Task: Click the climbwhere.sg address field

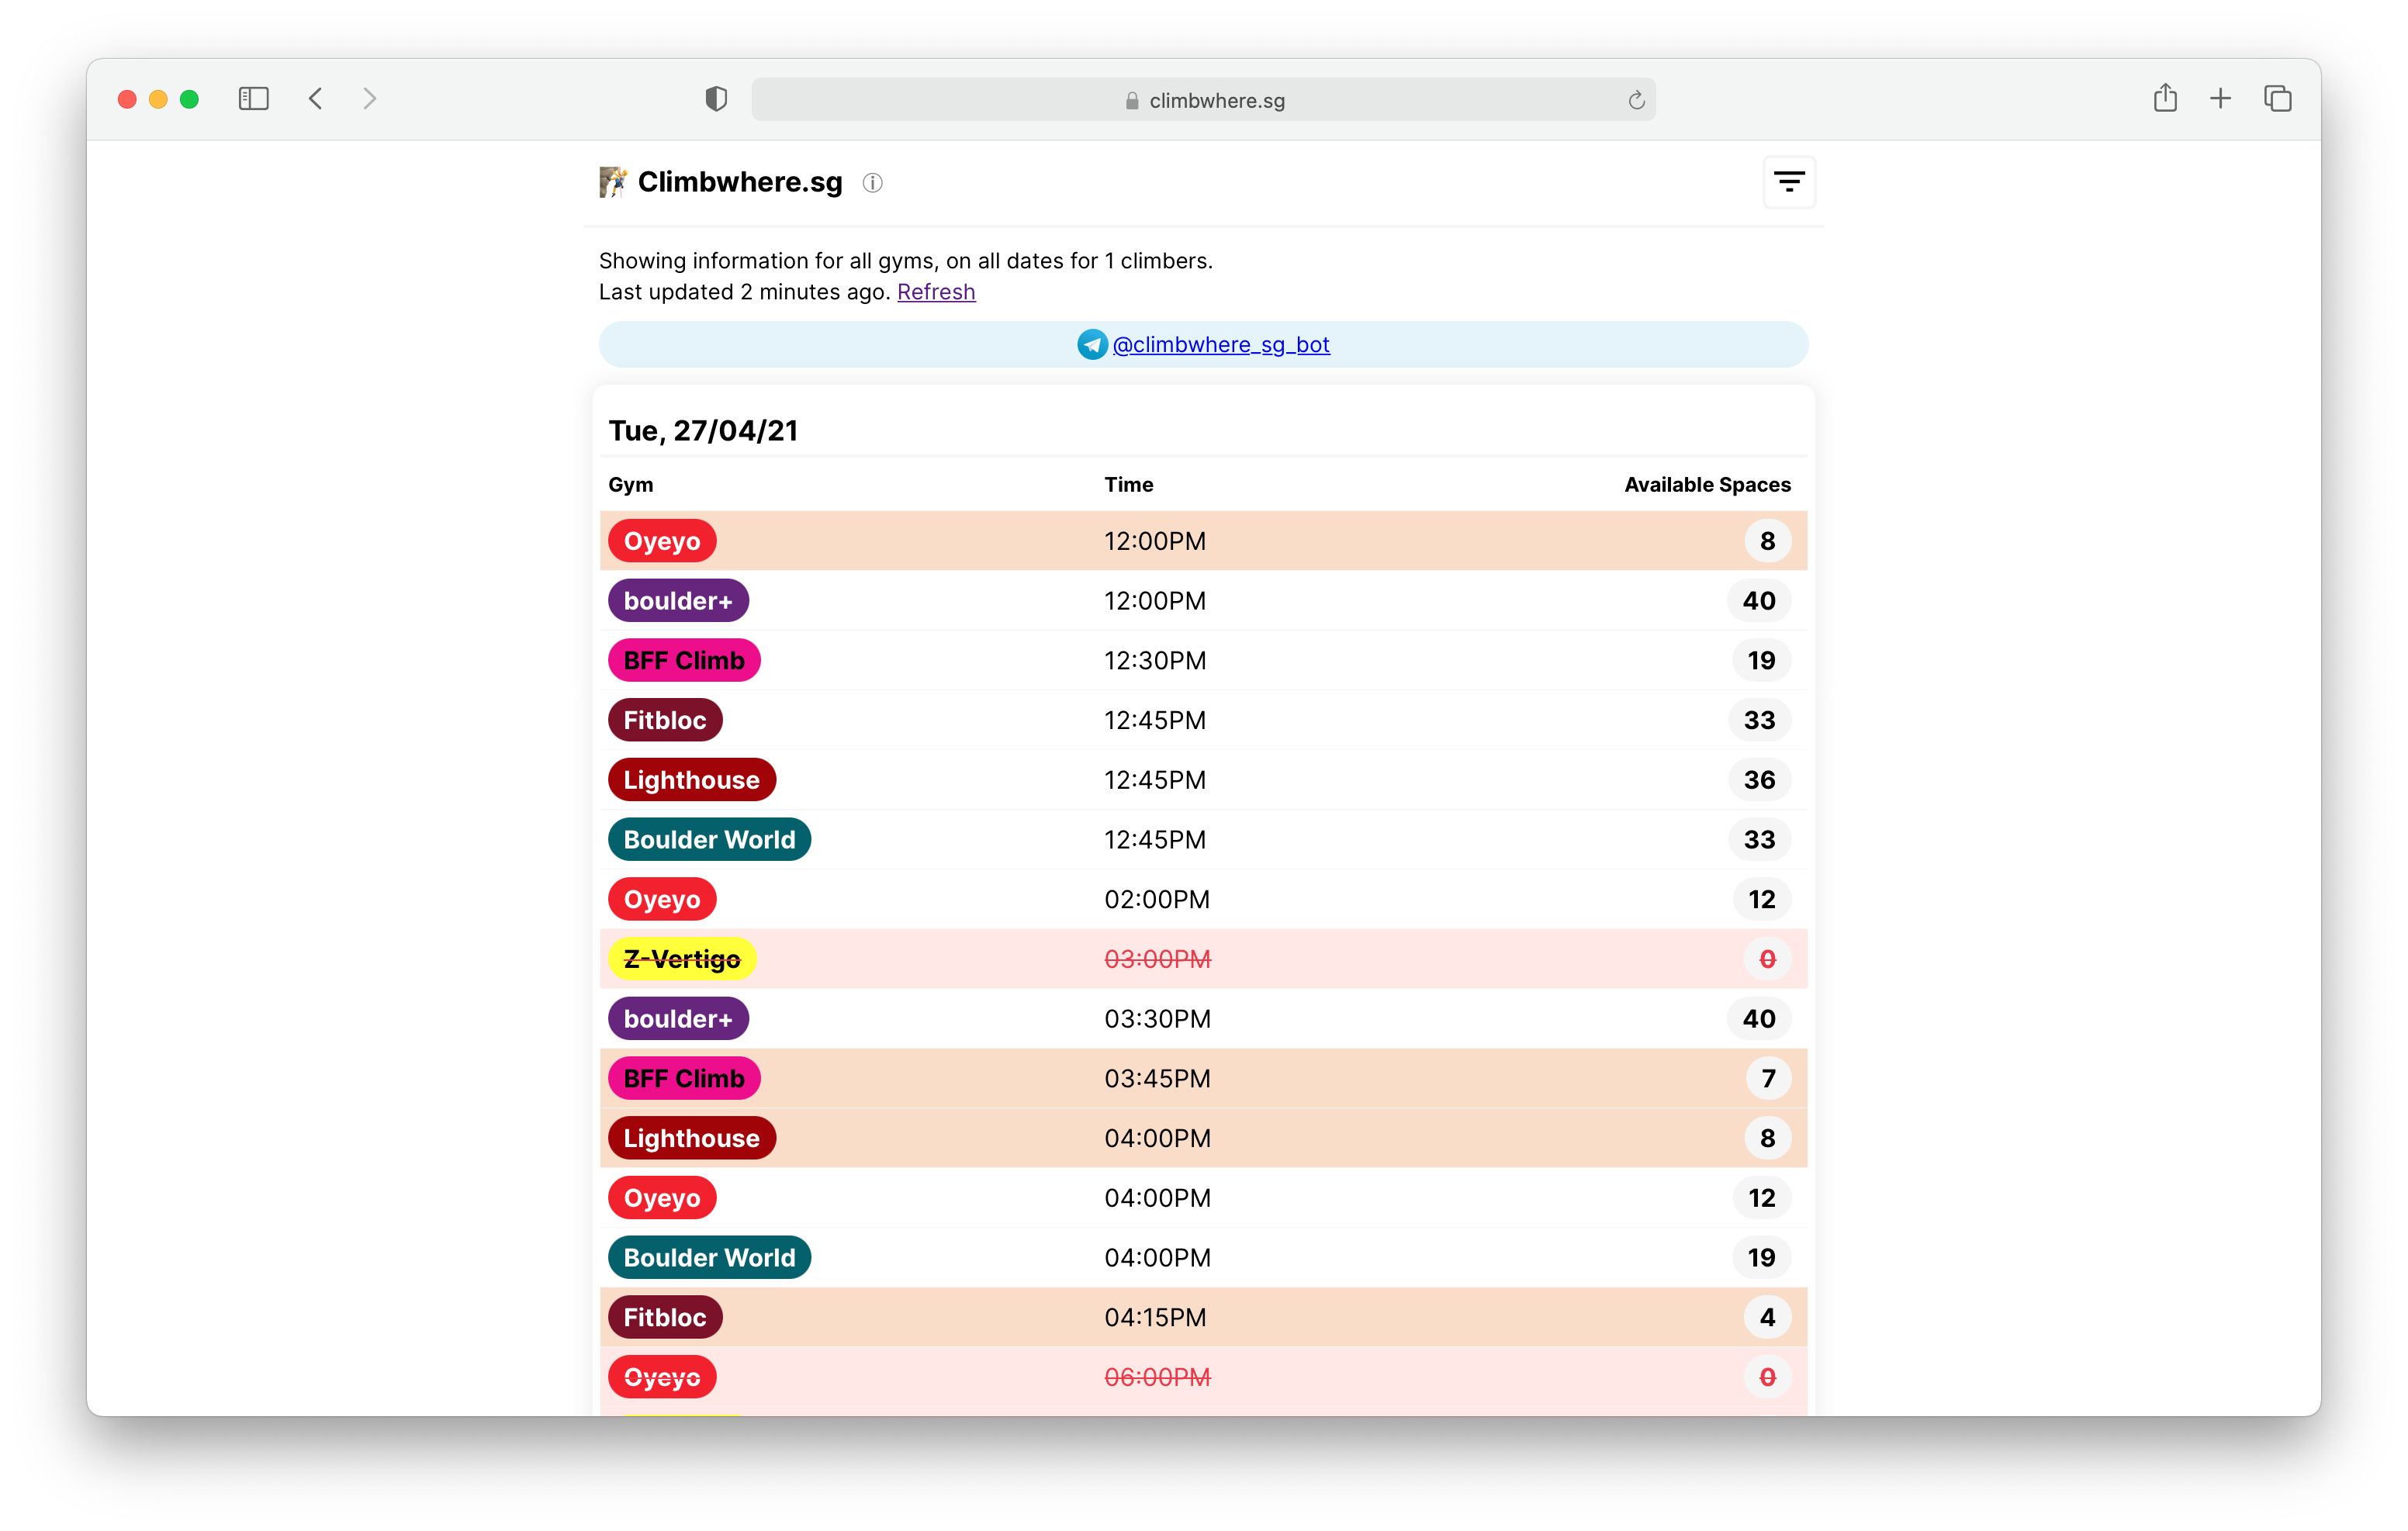Action: click(1203, 100)
